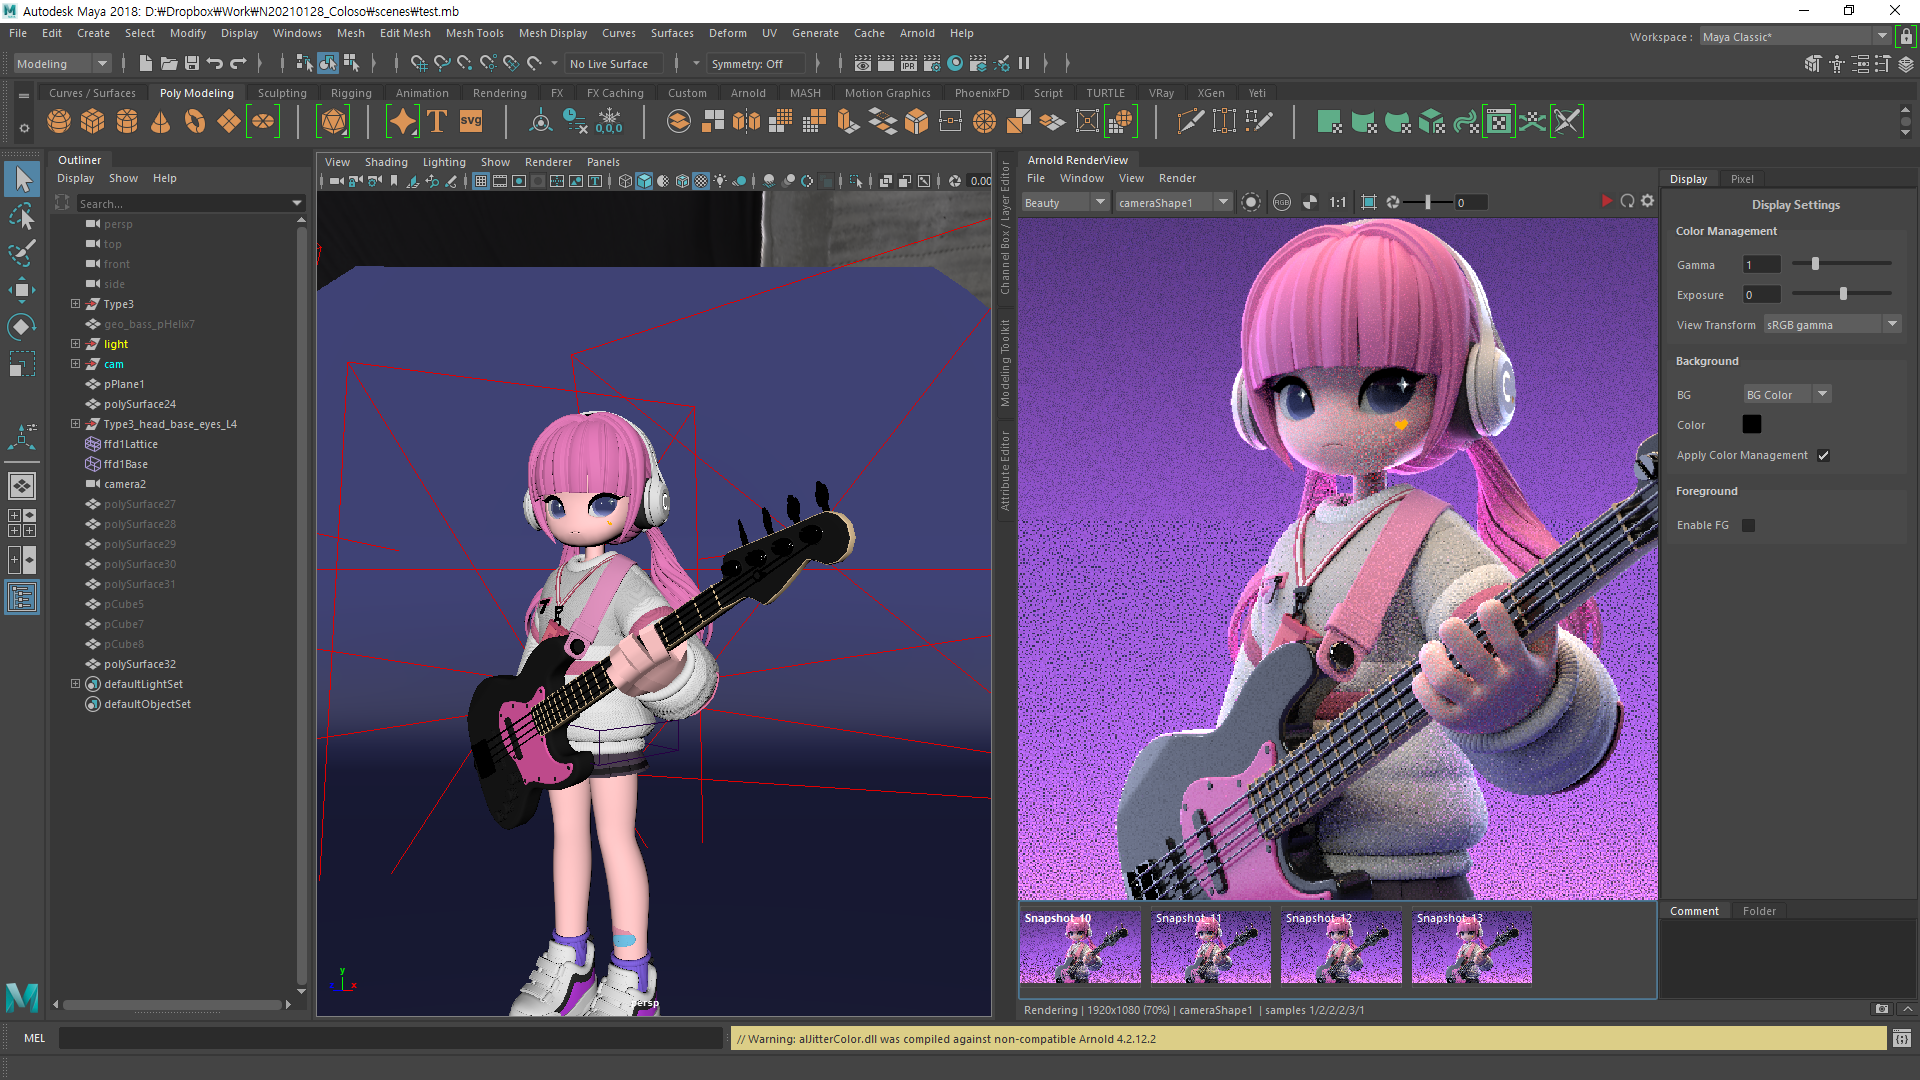Toggle RGB channel display in RenderView
This screenshot has height=1080, width=1920.
click(1282, 202)
